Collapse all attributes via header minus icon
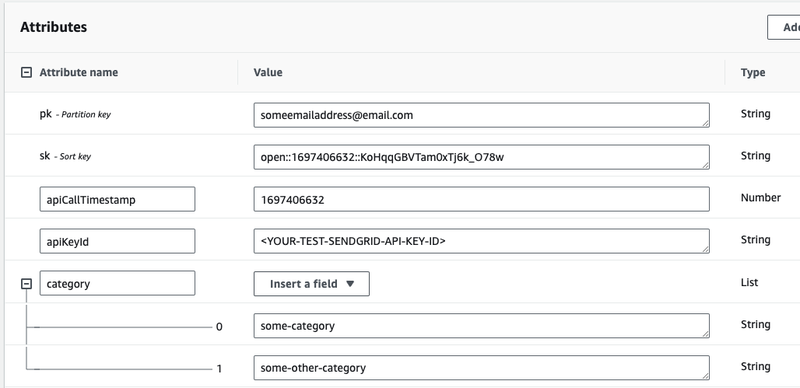The width and height of the screenshot is (800, 388). (26, 72)
